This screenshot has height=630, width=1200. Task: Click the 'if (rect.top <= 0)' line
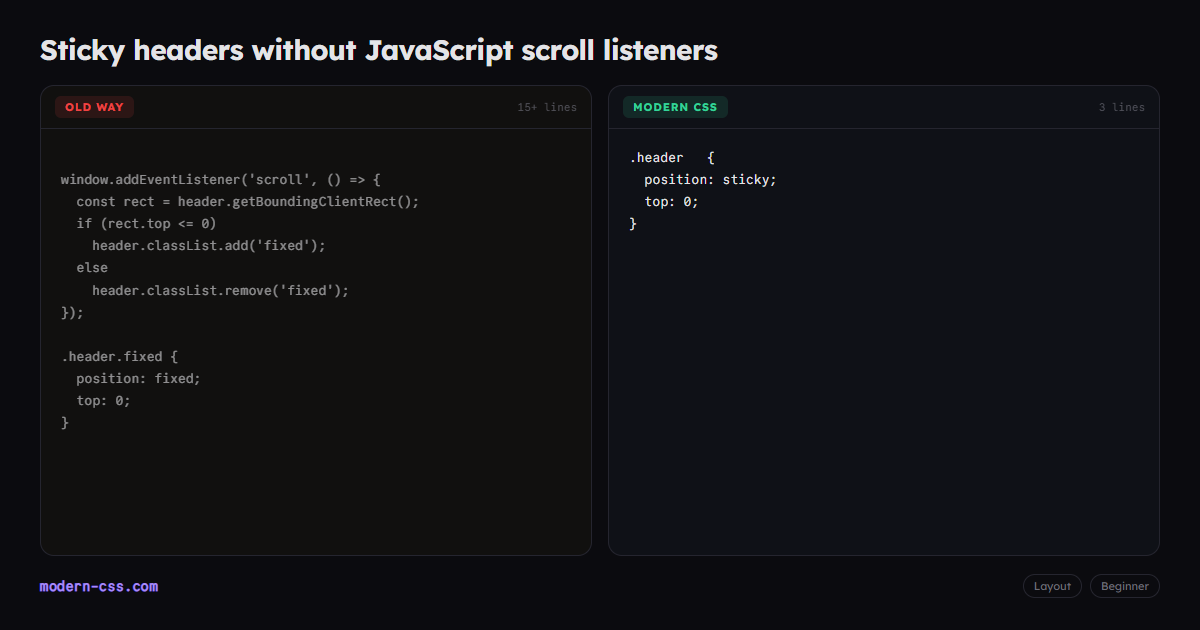pyautogui.click(x=146, y=224)
